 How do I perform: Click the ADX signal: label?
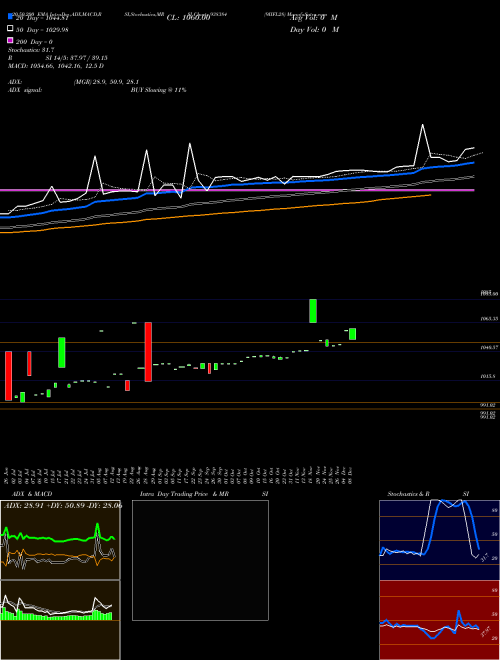[25, 90]
